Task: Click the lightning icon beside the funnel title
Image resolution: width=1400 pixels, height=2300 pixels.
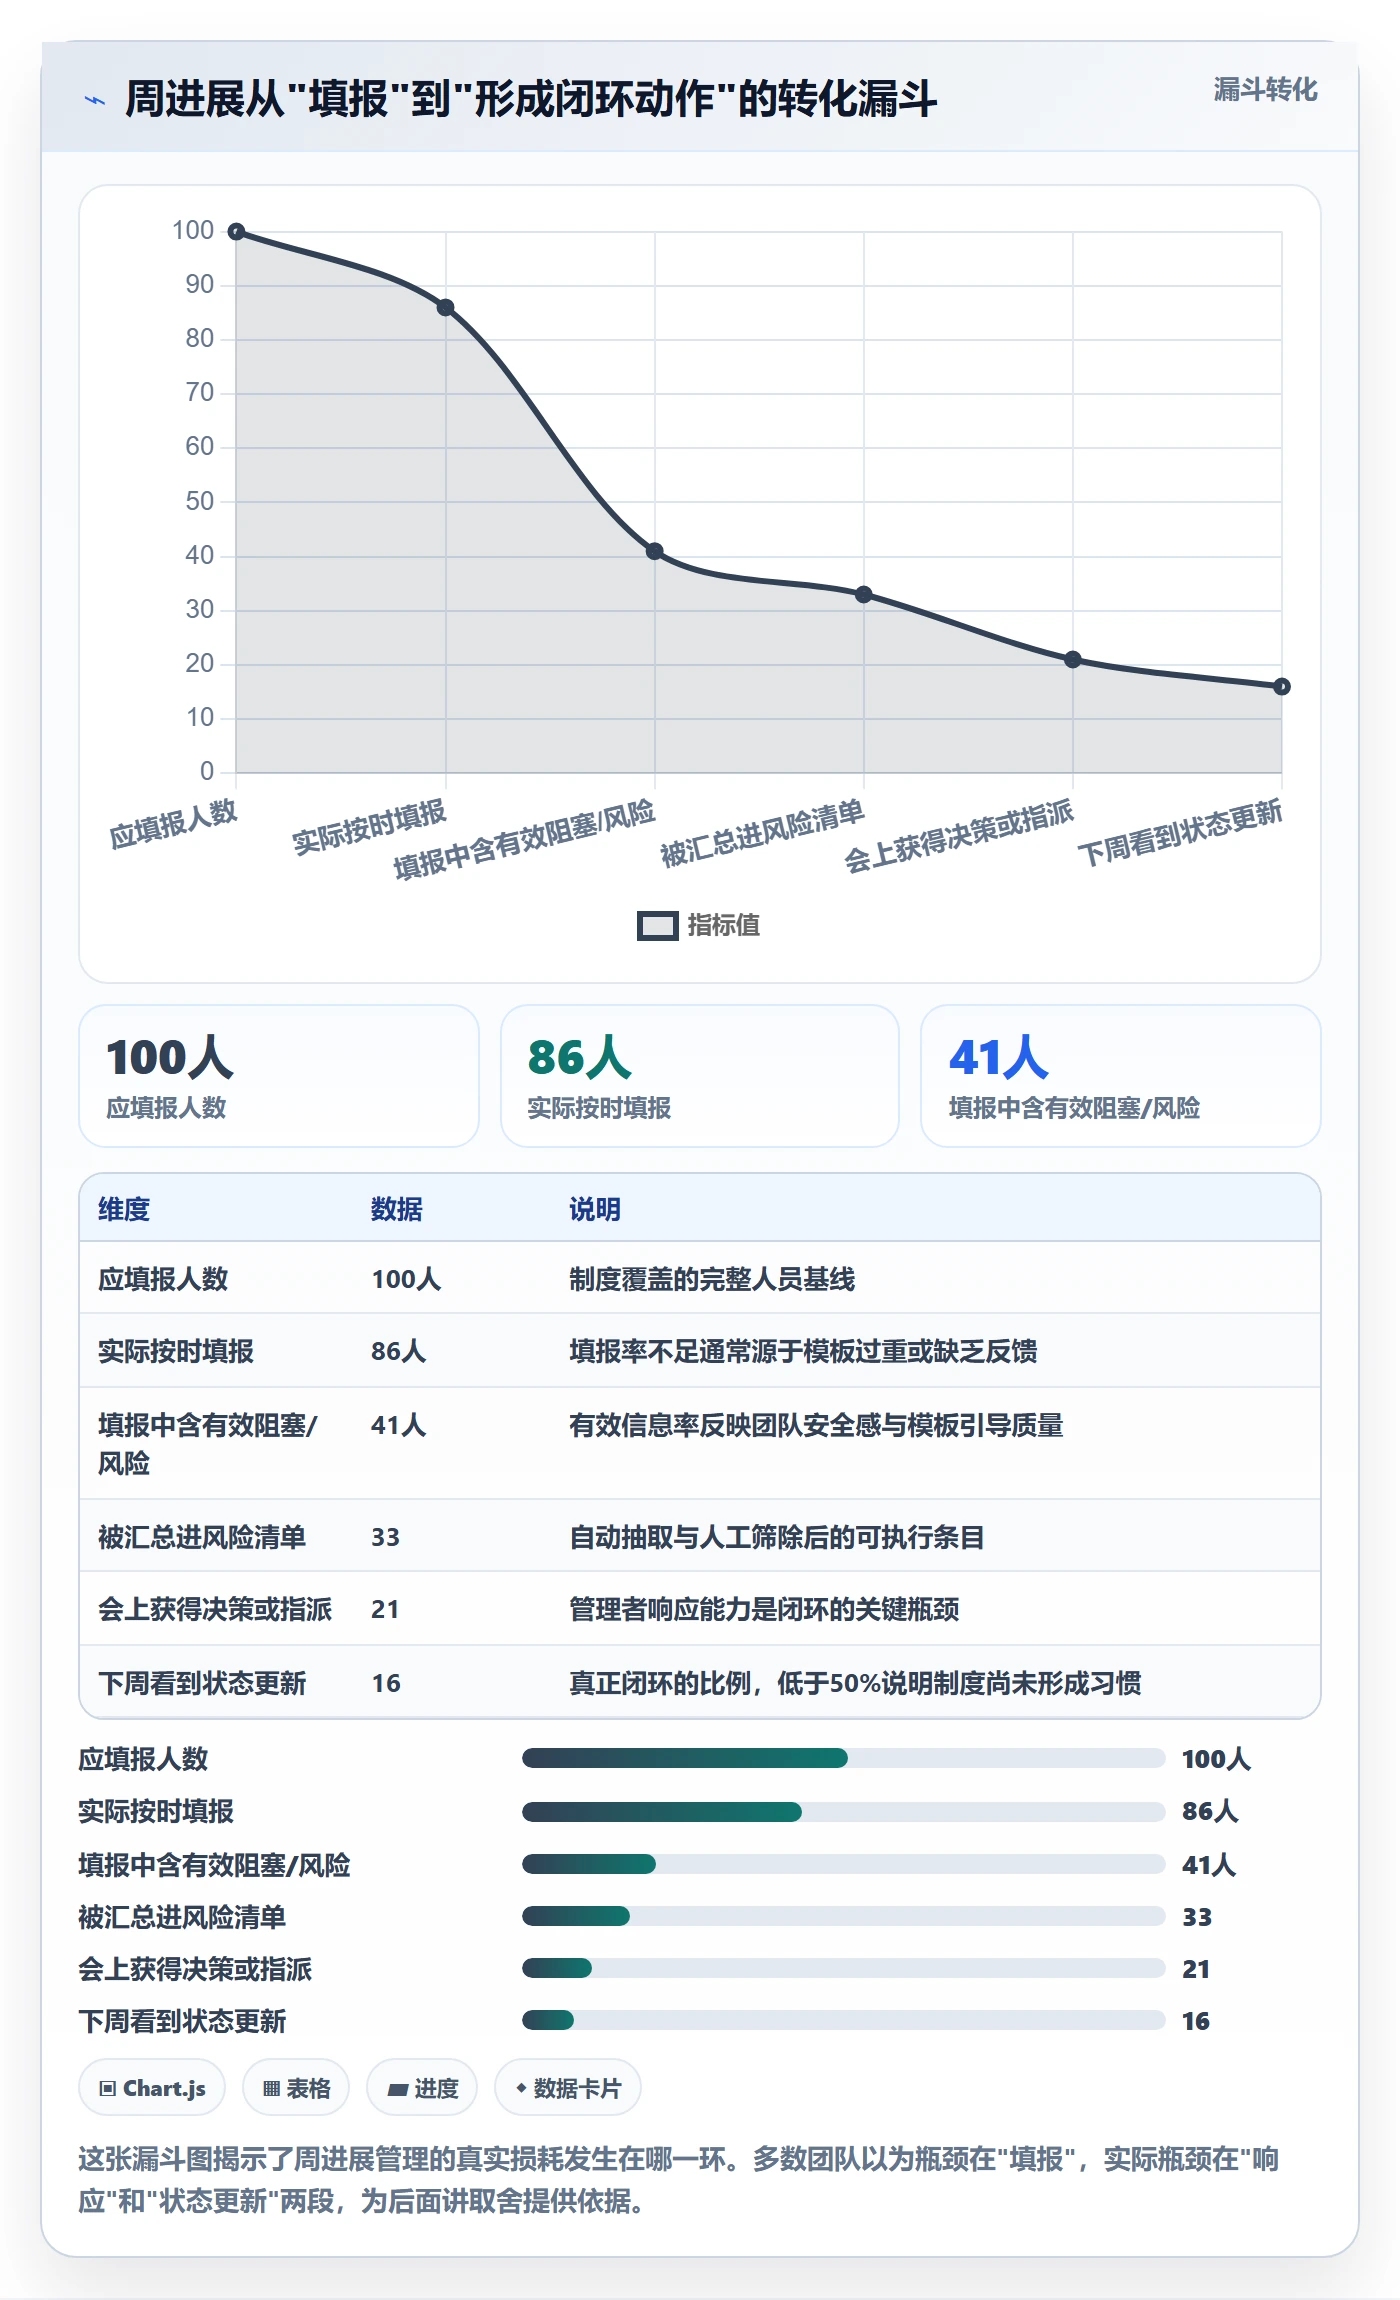Action: (x=95, y=100)
